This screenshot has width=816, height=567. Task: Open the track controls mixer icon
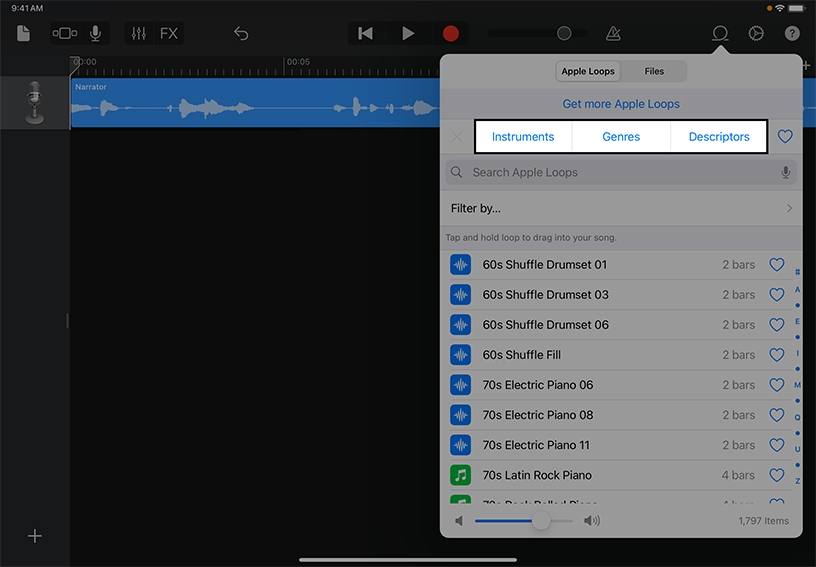[x=139, y=33]
